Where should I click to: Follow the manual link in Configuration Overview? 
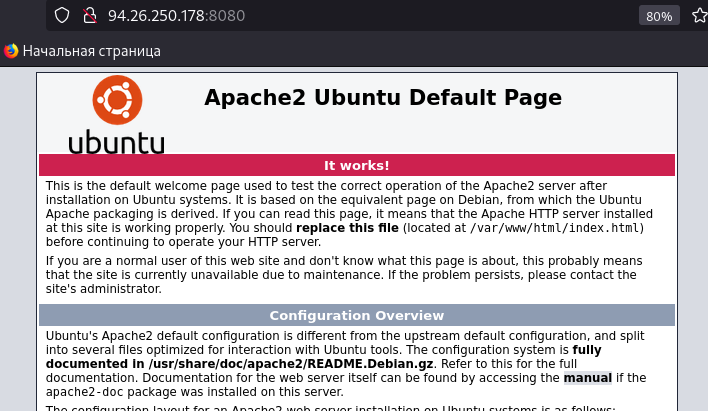tap(586, 378)
